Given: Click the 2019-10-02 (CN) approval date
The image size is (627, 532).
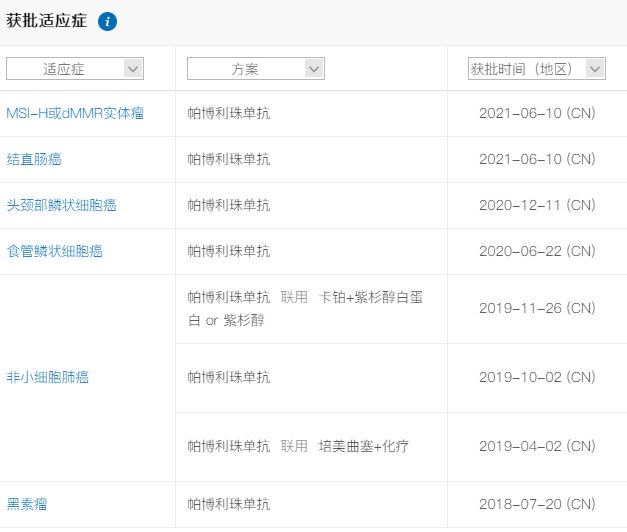Looking at the screenshot, I should 537,378.
